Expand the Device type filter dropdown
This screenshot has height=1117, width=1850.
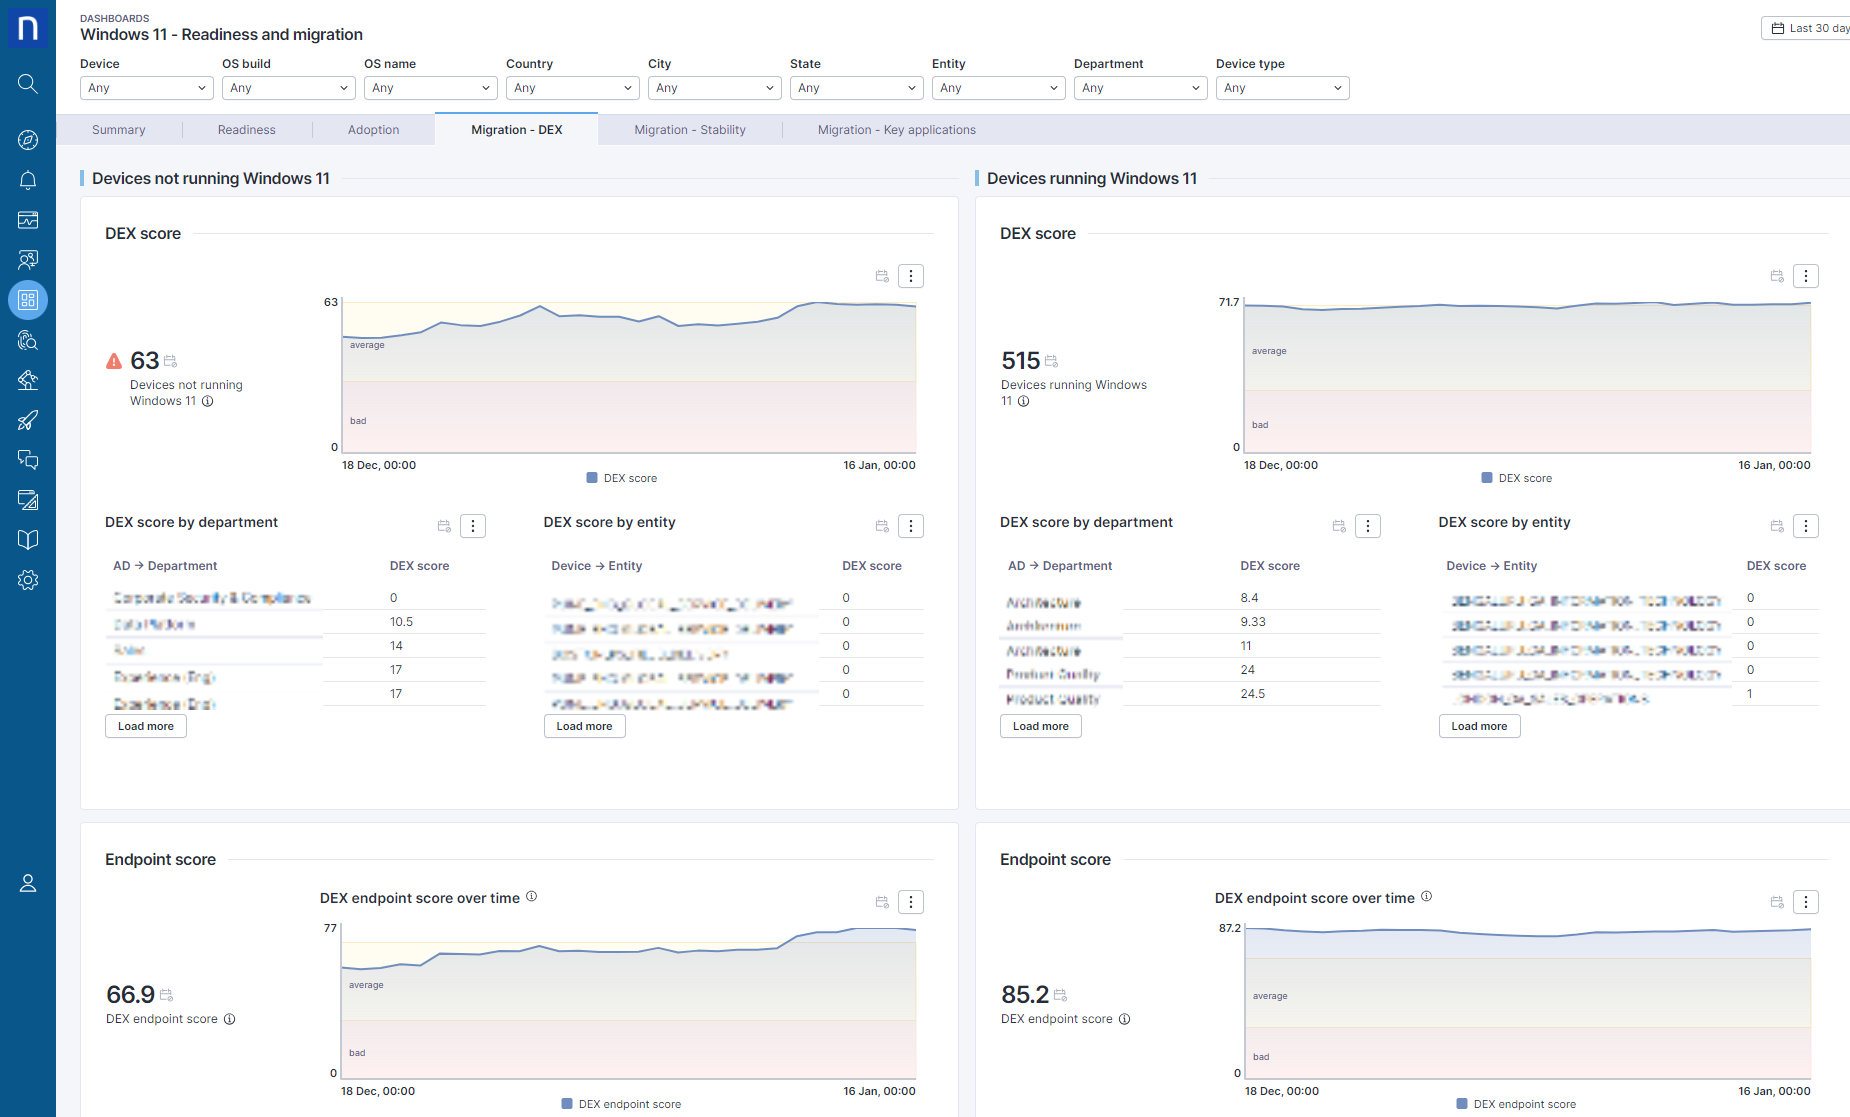pyautogui.click(x=1283, y=88)
